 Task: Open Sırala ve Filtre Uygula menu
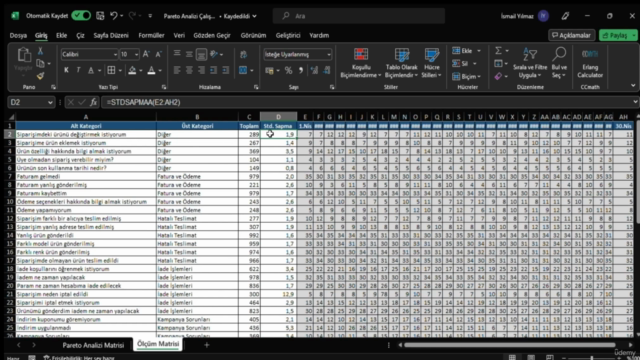(x=530, y=63)
